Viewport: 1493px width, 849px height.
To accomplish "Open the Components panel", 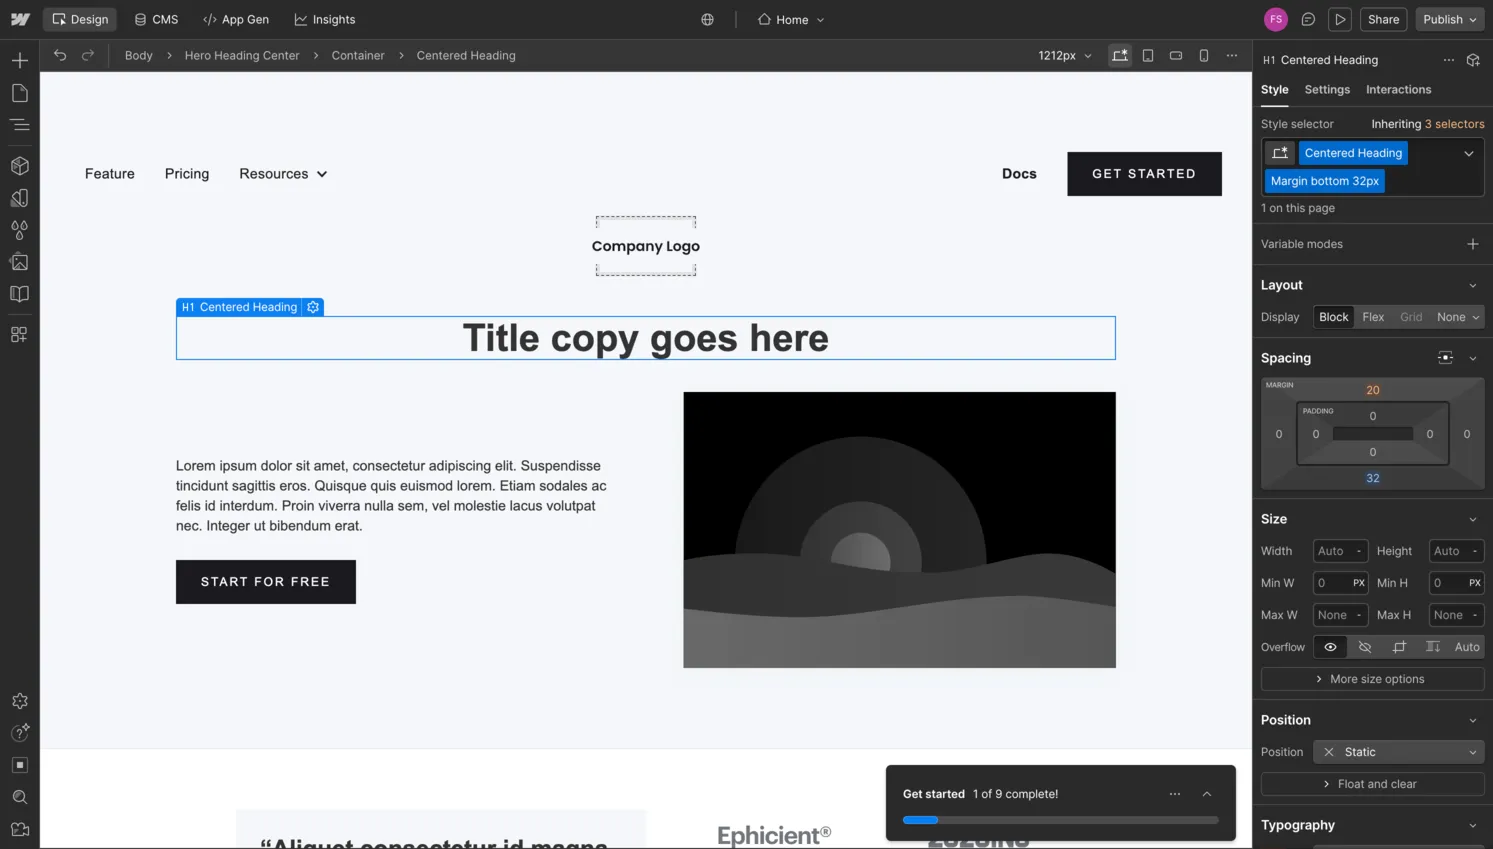I will 18,165.
